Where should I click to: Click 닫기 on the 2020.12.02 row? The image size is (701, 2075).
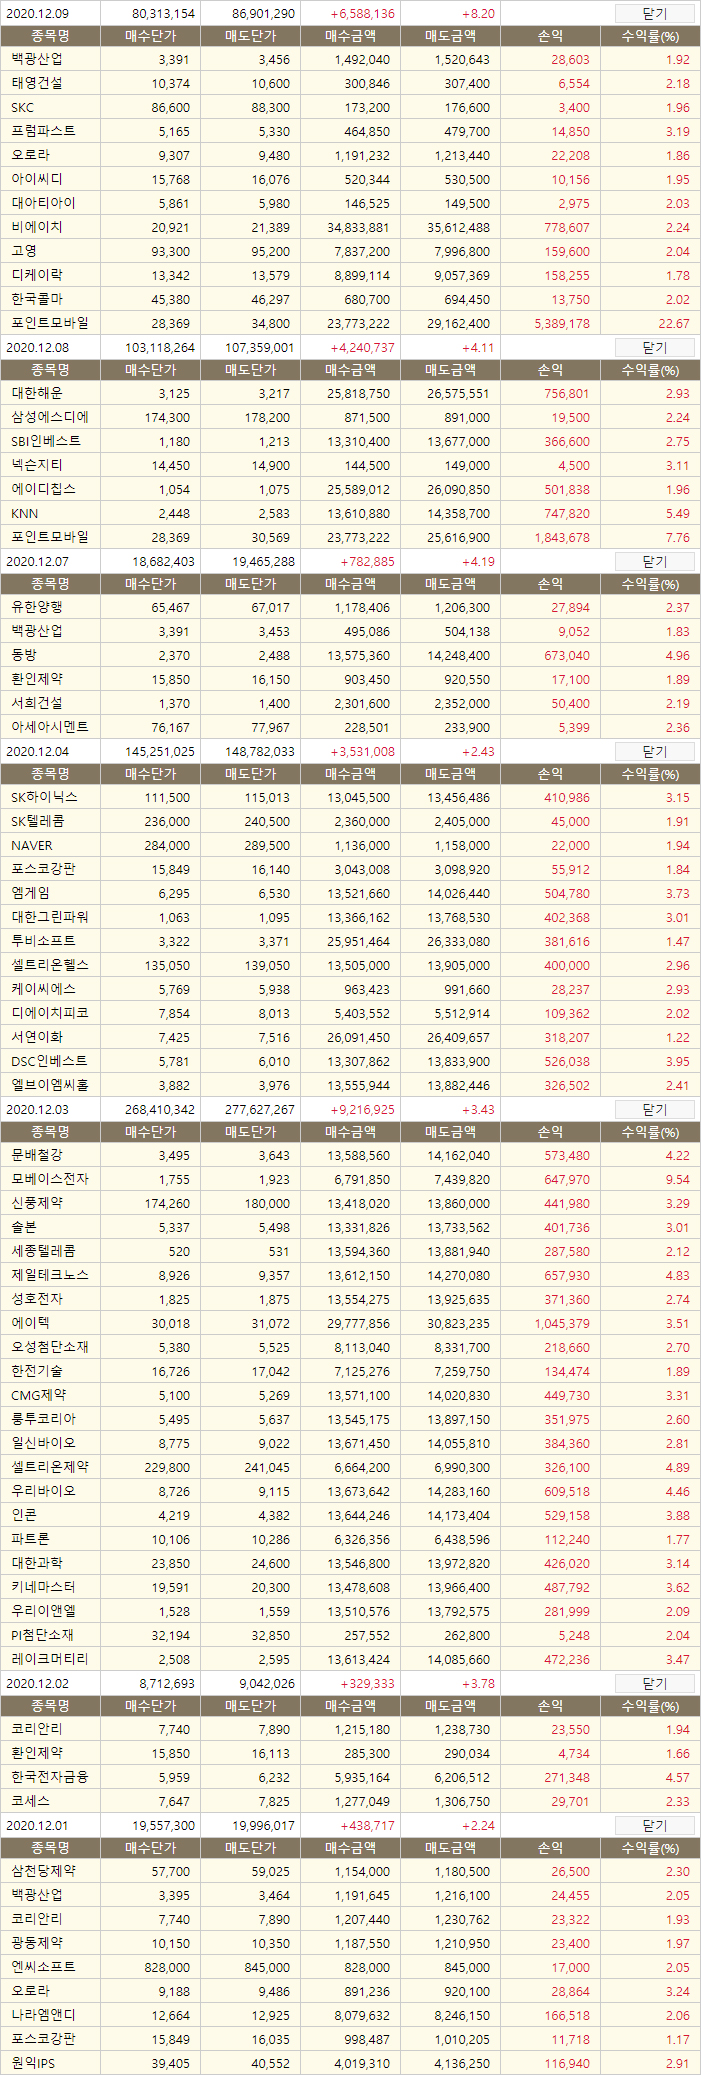(654, 1684)
